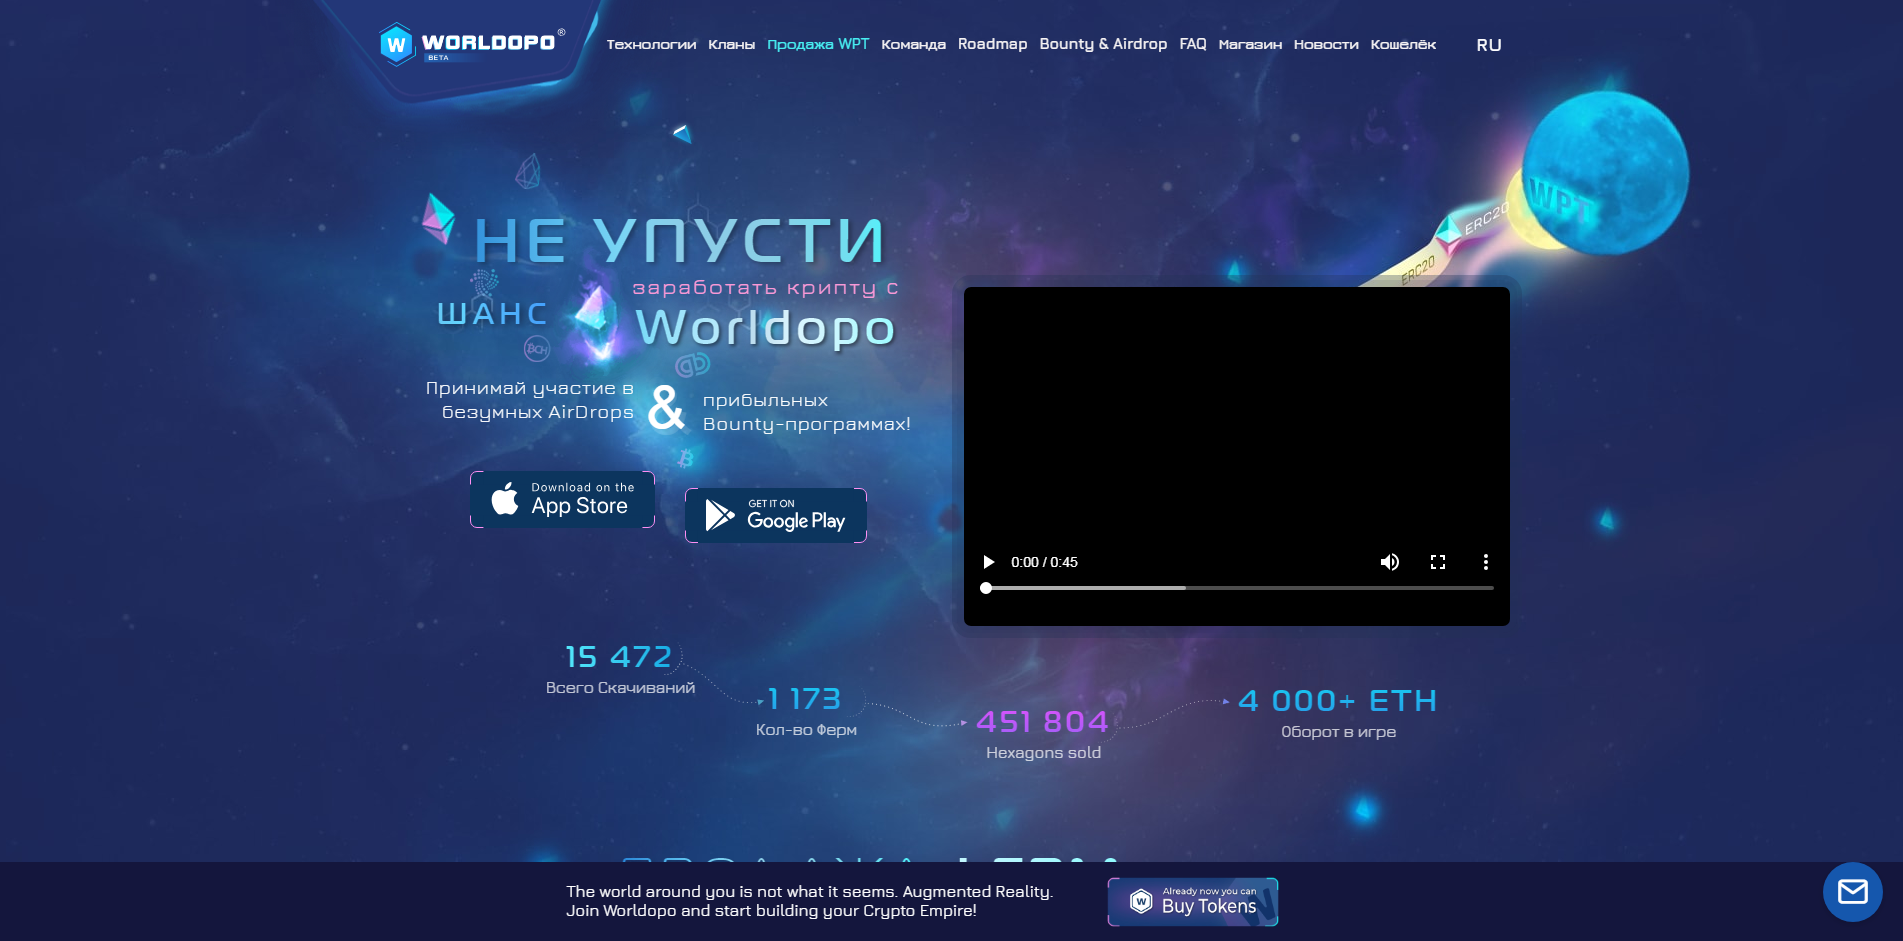Click the Worldopo hero heading text
Image resolution: width=1903 pixels, height=941 pixels.
(765, 327)
